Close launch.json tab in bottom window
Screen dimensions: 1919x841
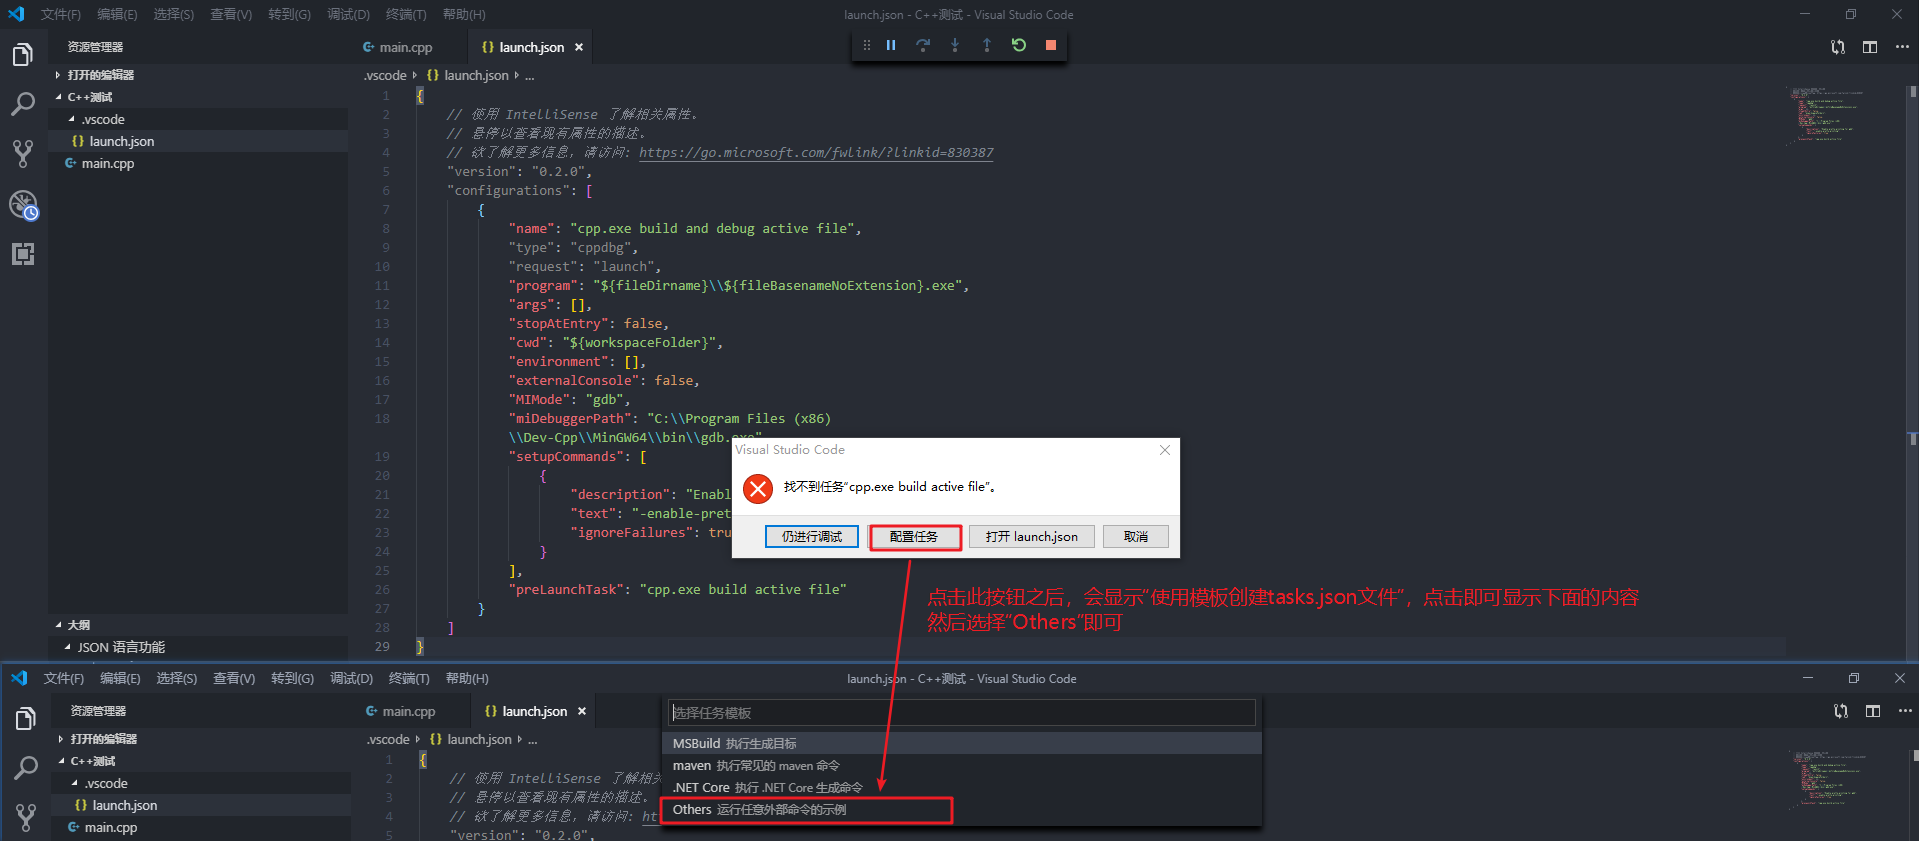click(582, 711)
